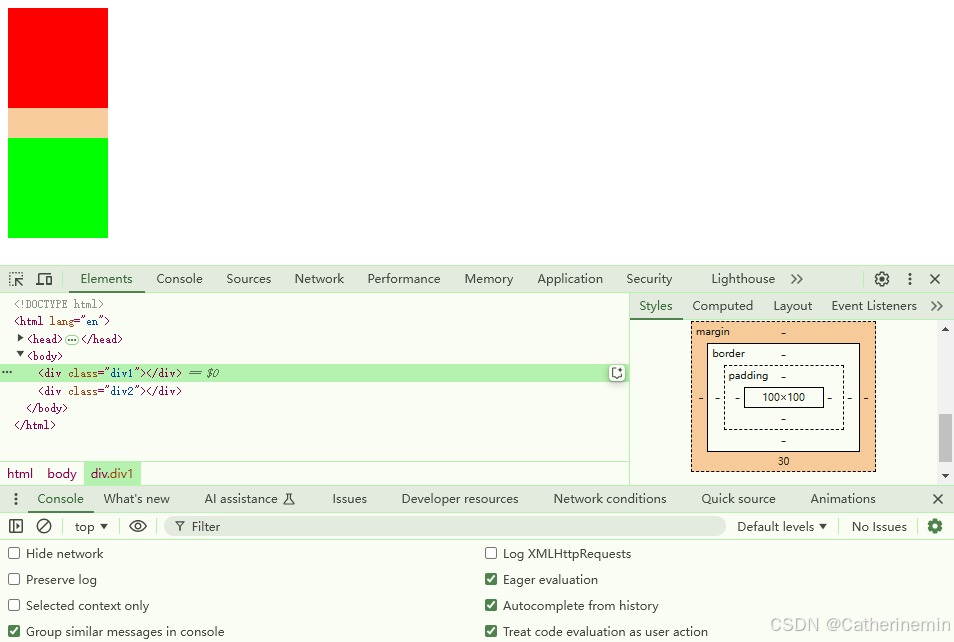Select the html lang="en" element row
The image size is (954, 642).
click(315, 321)
